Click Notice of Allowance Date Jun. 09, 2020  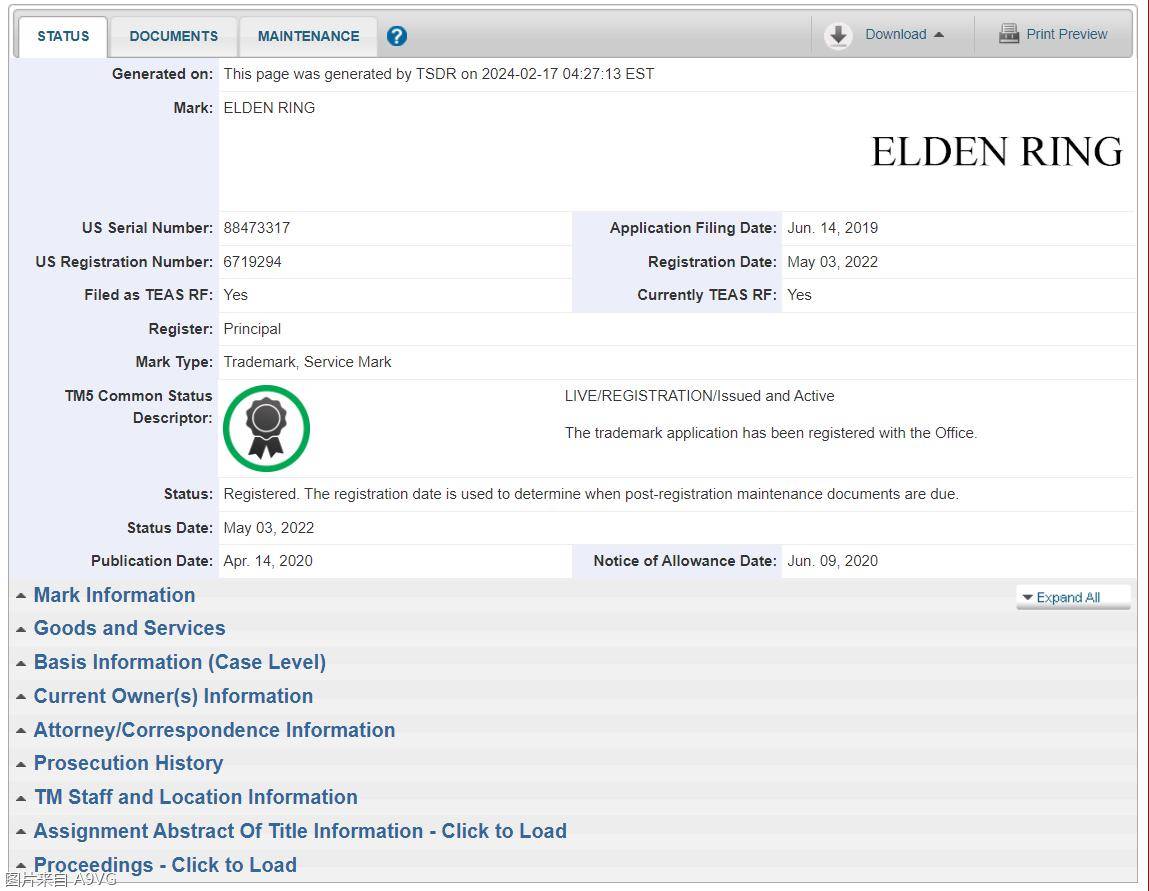[832, 561]
